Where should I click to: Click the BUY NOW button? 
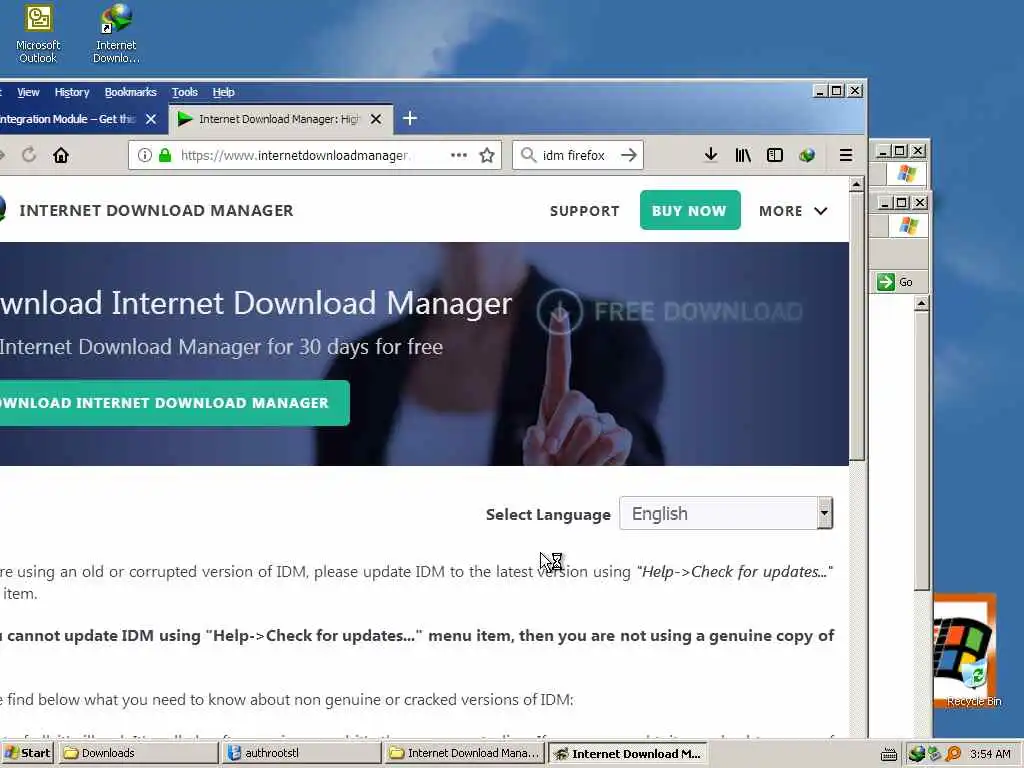point(690,210)
